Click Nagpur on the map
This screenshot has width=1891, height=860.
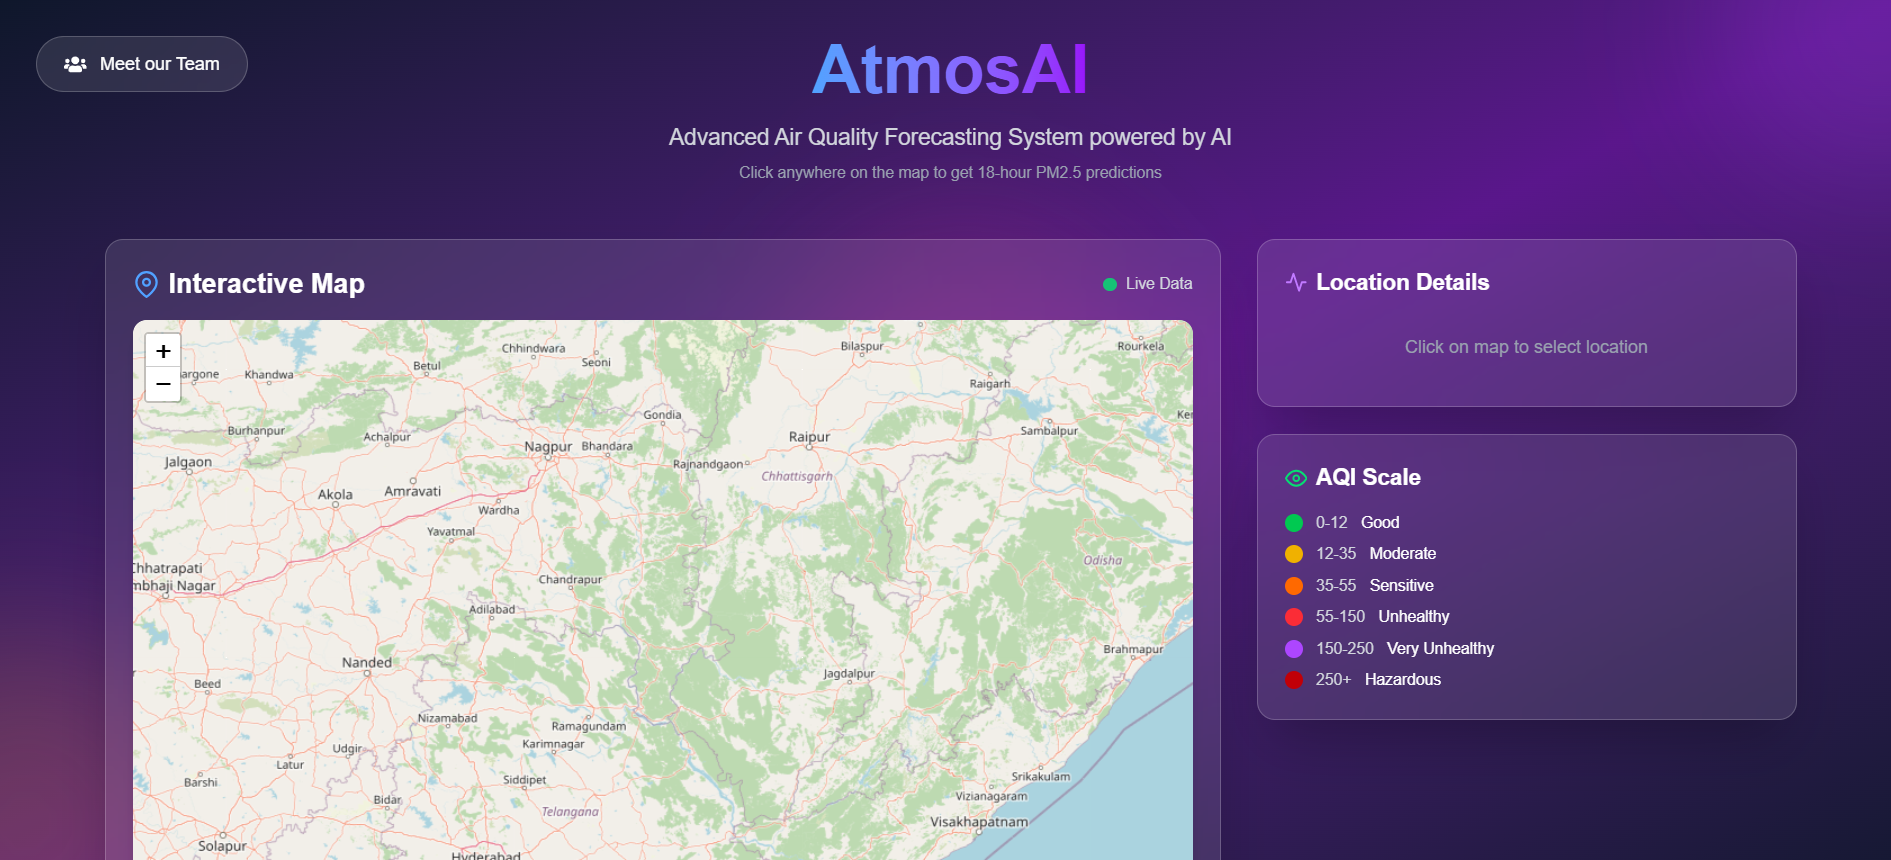point(548,447)
